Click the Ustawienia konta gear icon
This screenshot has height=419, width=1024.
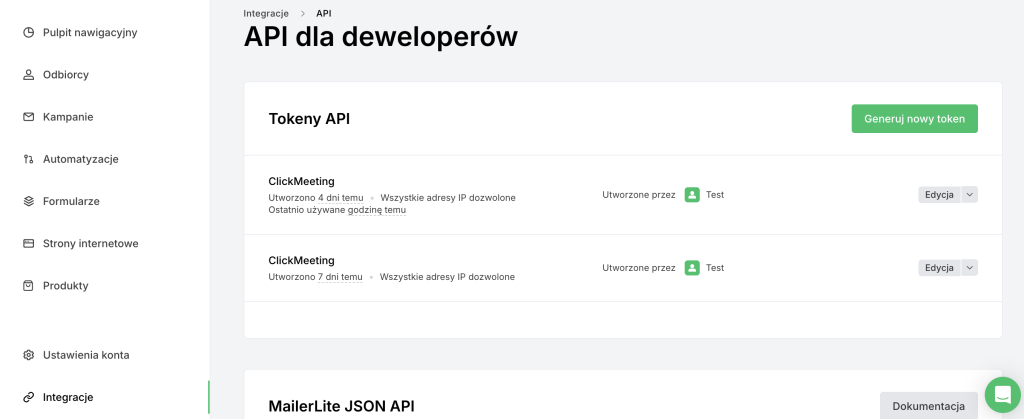(x=29, y=355)
